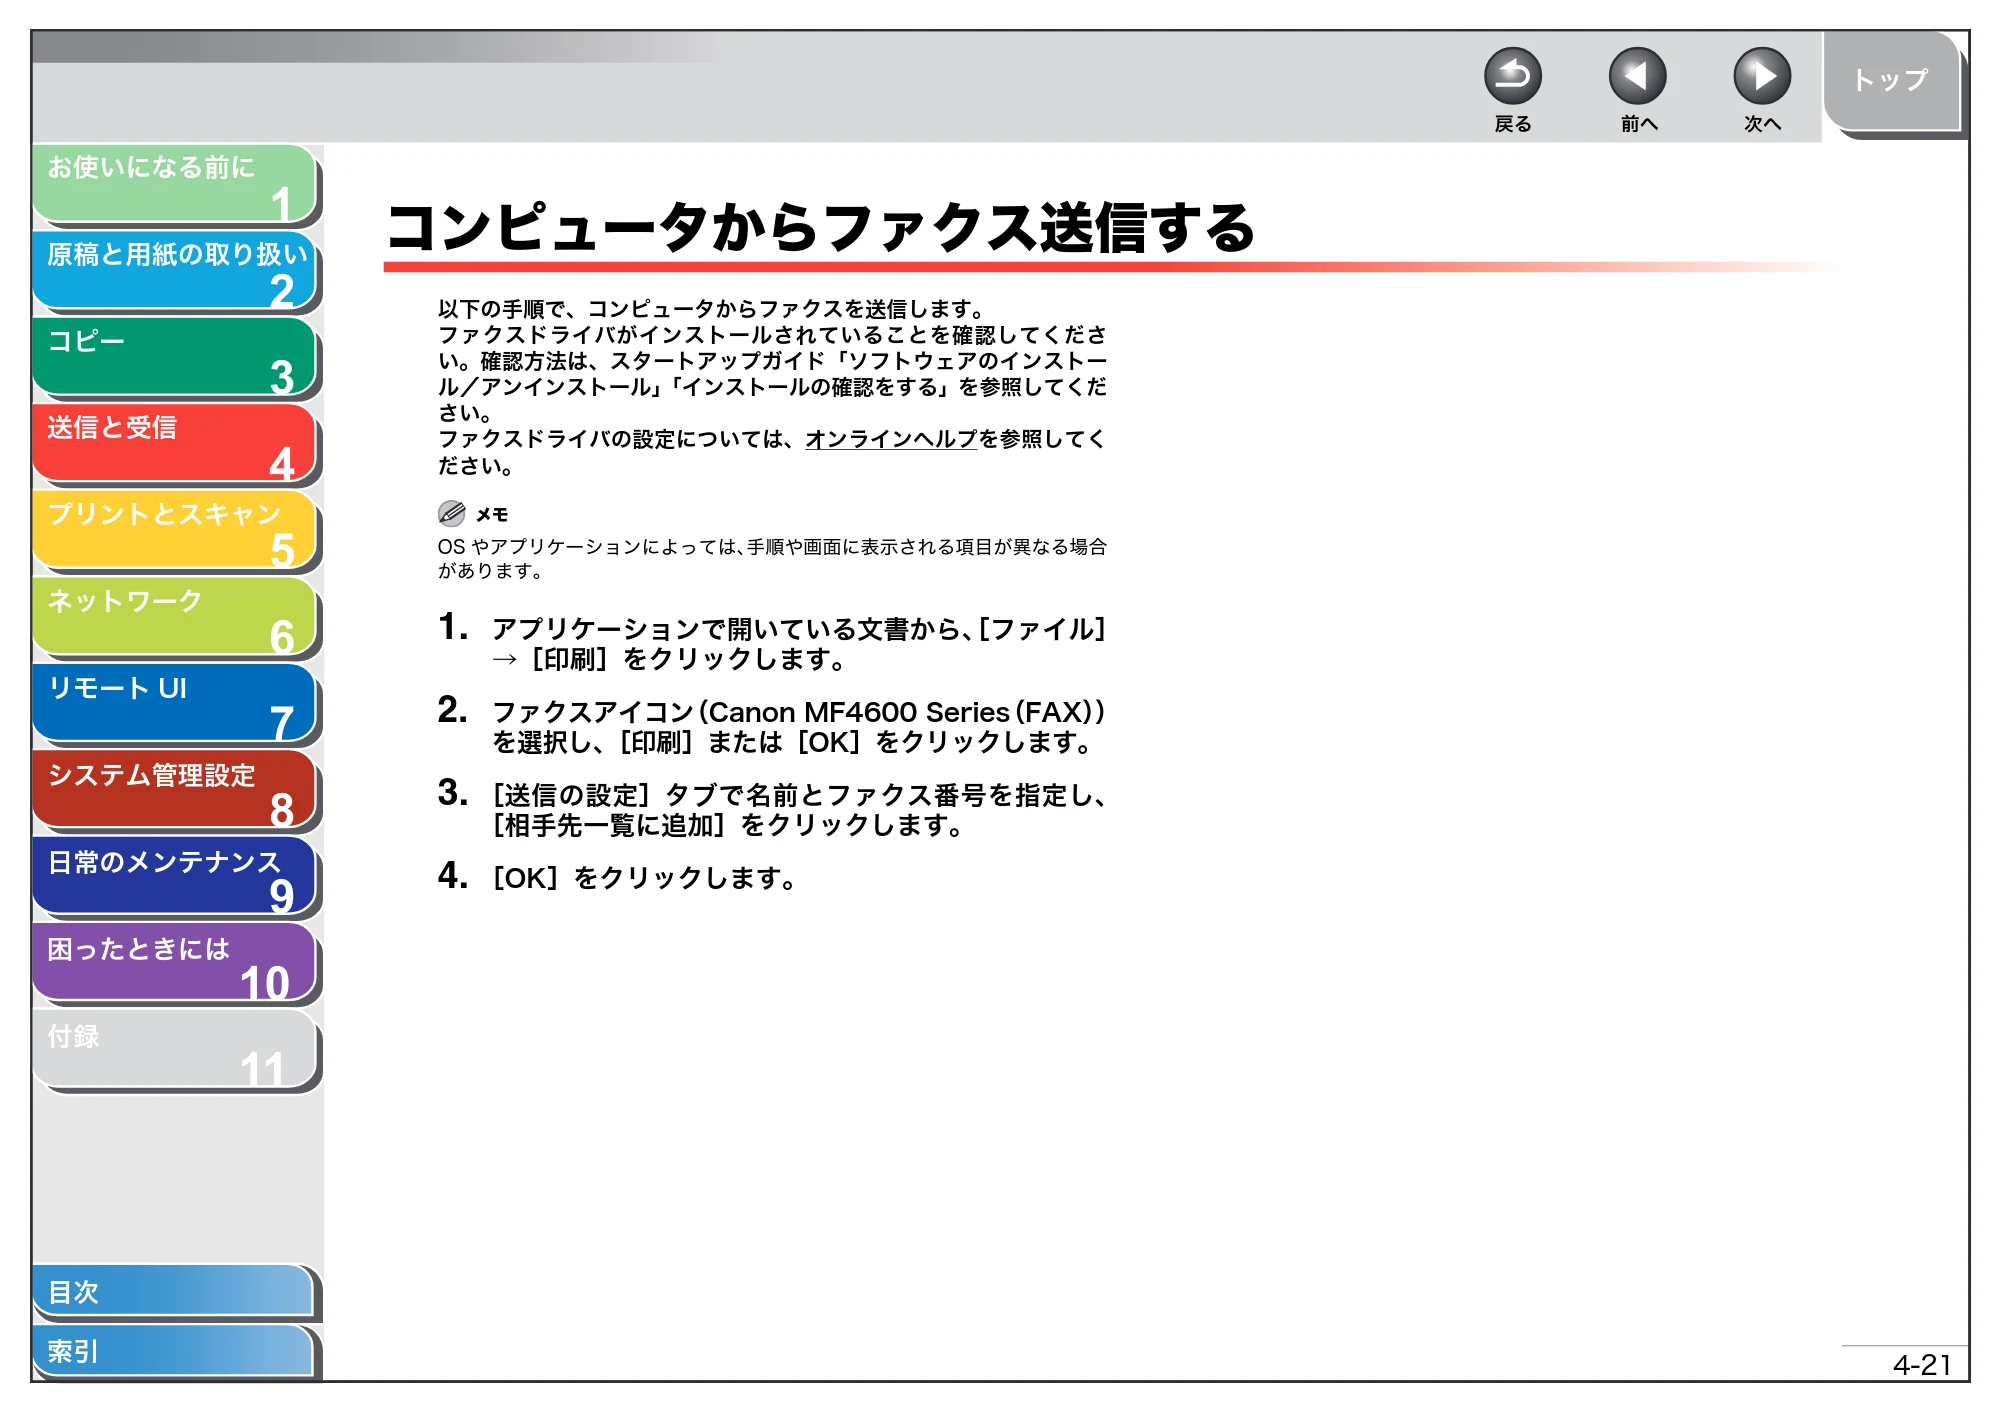Click the page number 4-21

pyautogui.click(x=1922, y=1365)
